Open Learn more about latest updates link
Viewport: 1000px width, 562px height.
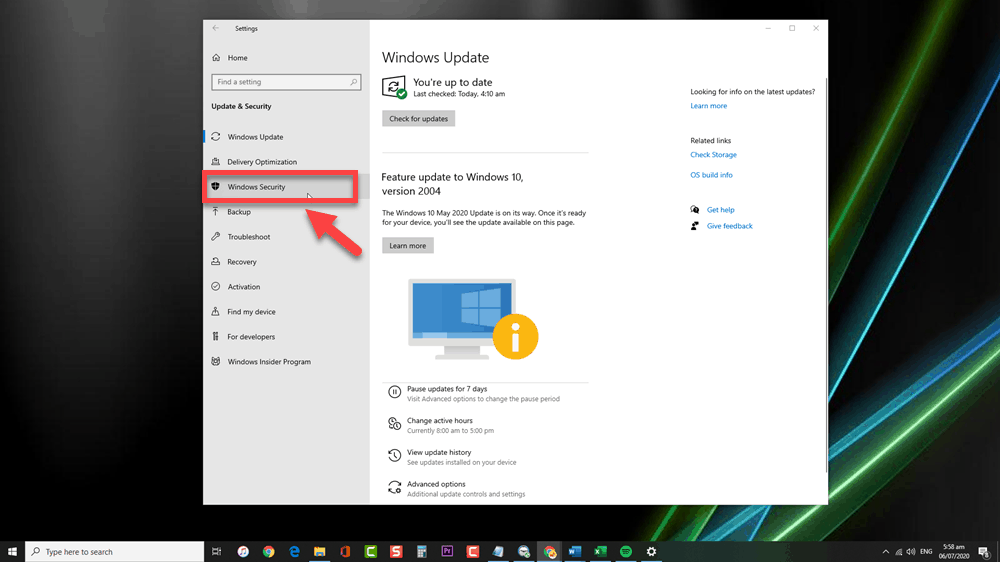click(708, 106)
